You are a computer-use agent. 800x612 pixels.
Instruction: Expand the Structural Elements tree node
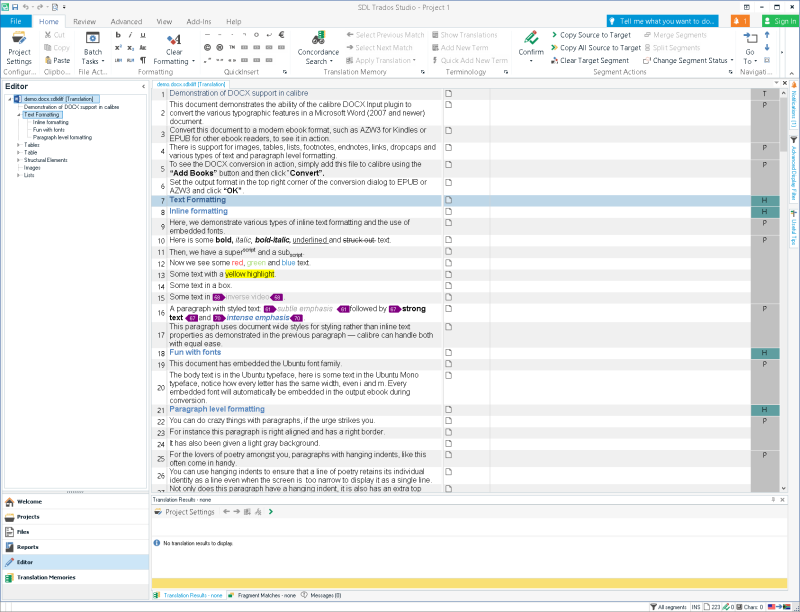(x=18, y=160)
